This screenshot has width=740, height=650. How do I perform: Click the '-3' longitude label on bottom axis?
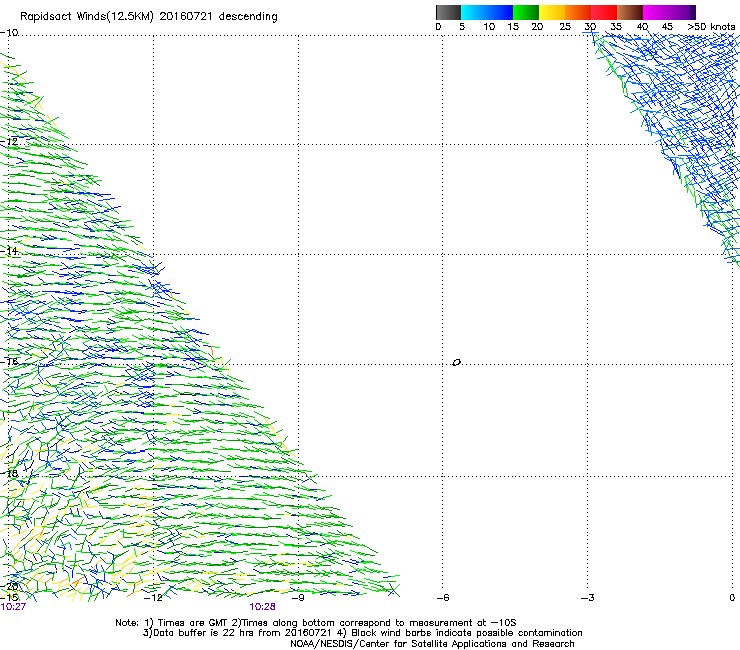(587, 598)
